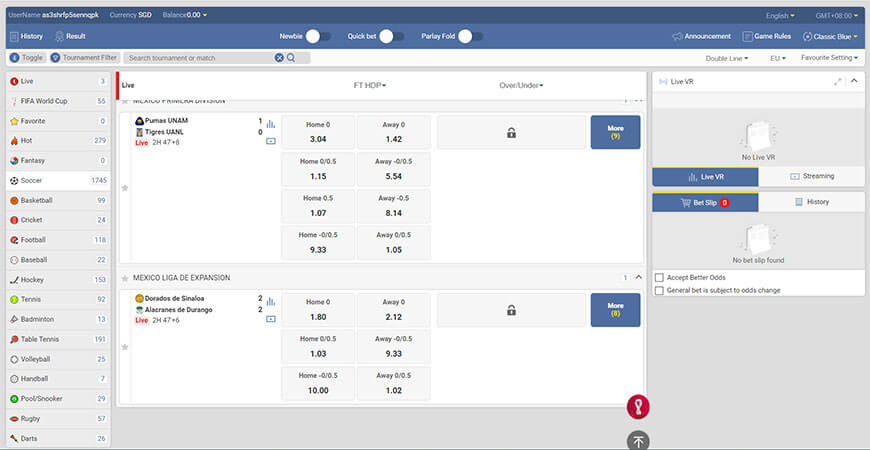The image size is (870, 450).
Task: Open statistics chart for Pumas UNAM match
Action: [271, 124]
